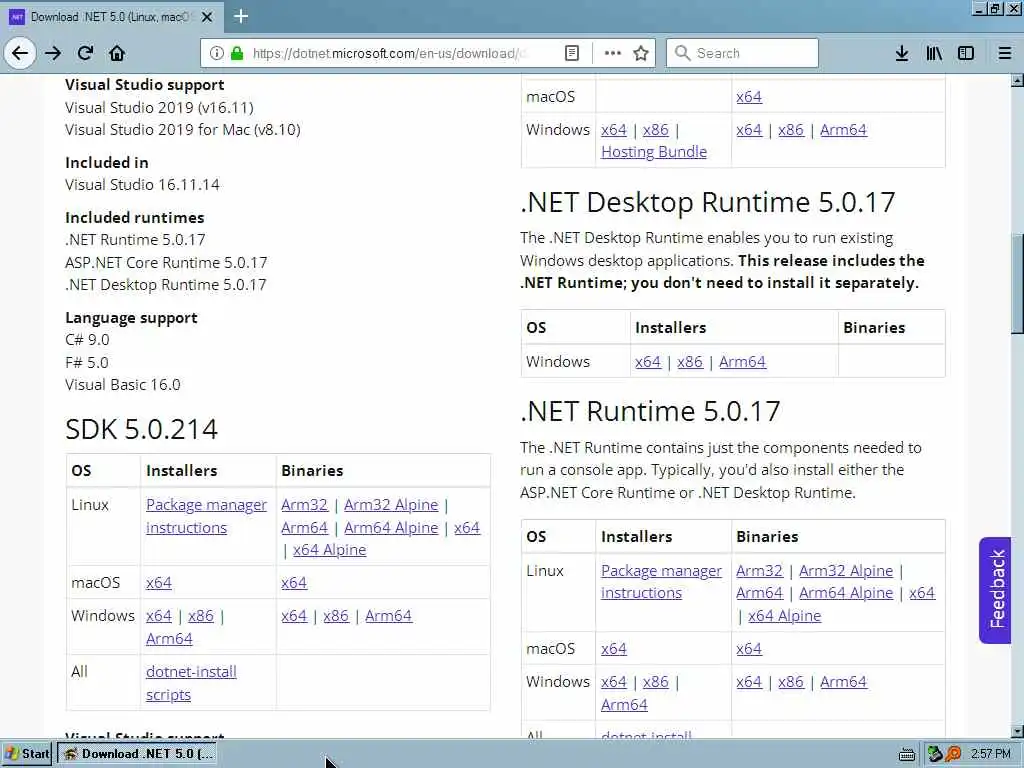Download SDK Windows Arm64 installer
The height and width of the screenshot is (768, 1024).
tap(169, 639)
